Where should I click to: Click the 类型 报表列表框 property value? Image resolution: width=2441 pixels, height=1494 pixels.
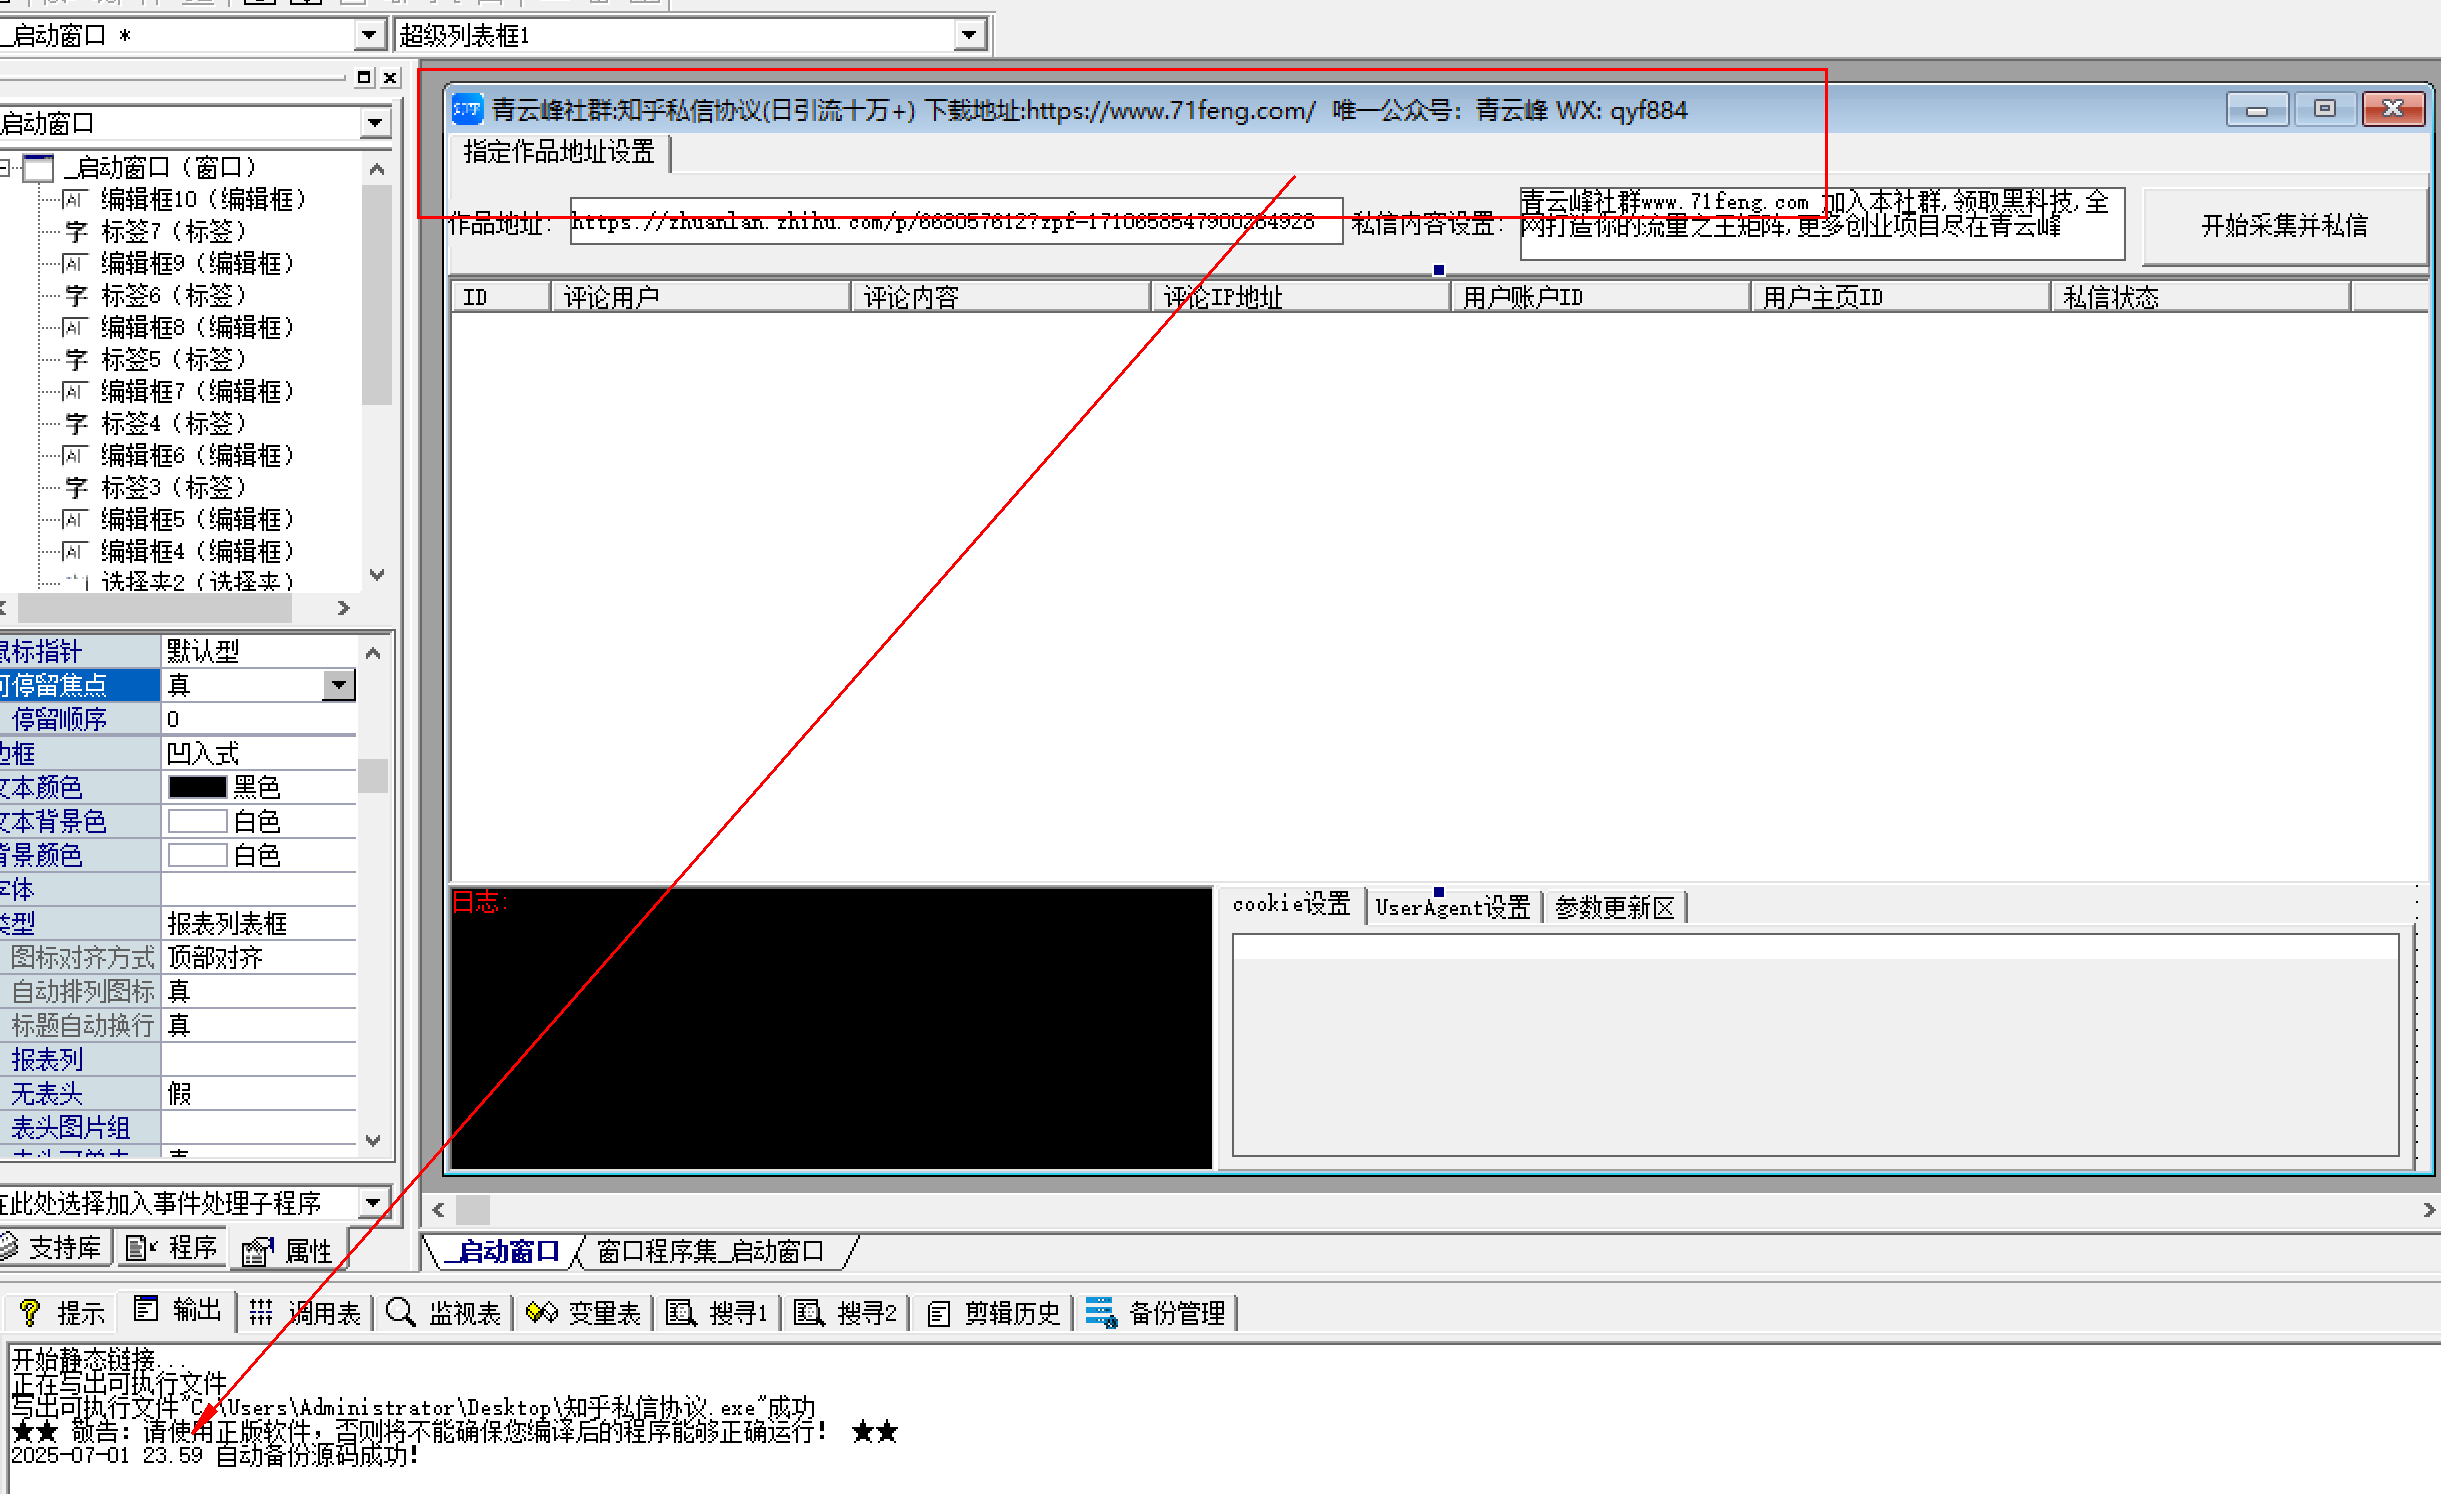coord(259,923)
